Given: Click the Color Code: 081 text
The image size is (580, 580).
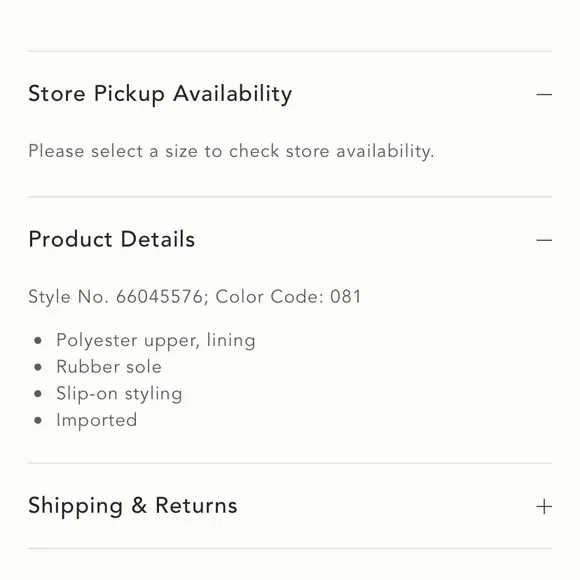Looking at the screenshot, I should pos(288,297).
